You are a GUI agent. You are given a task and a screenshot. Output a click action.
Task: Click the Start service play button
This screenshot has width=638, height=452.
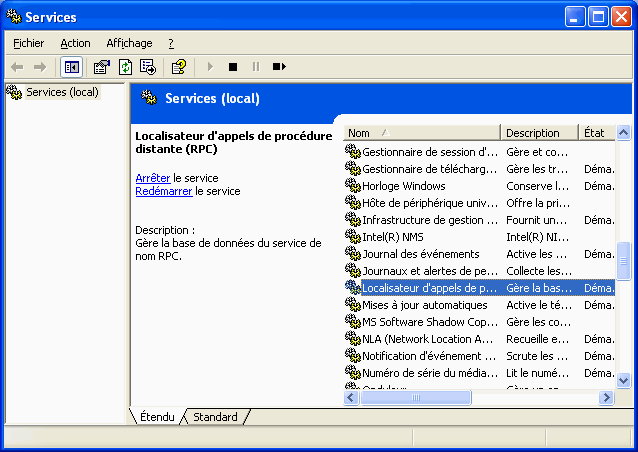pos(210,67)
